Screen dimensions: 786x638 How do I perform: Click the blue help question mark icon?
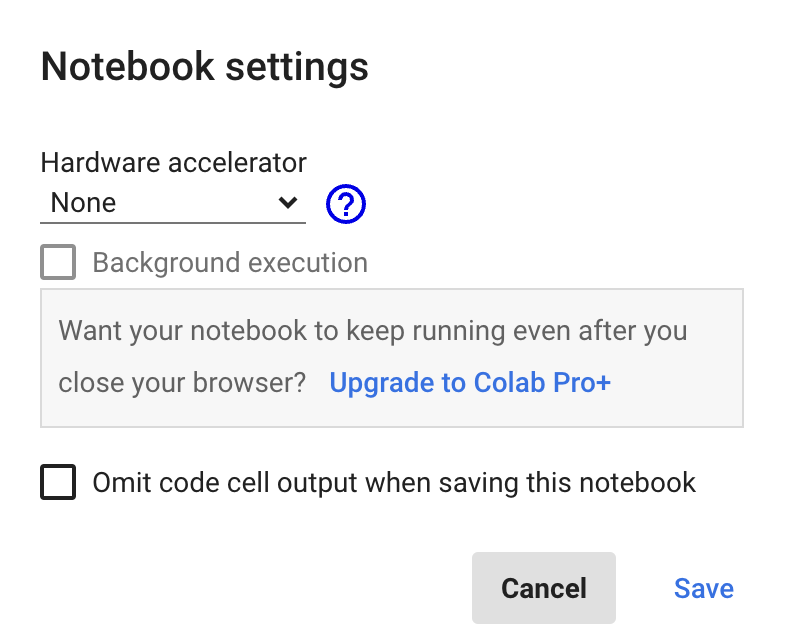(x=346, y=204)
